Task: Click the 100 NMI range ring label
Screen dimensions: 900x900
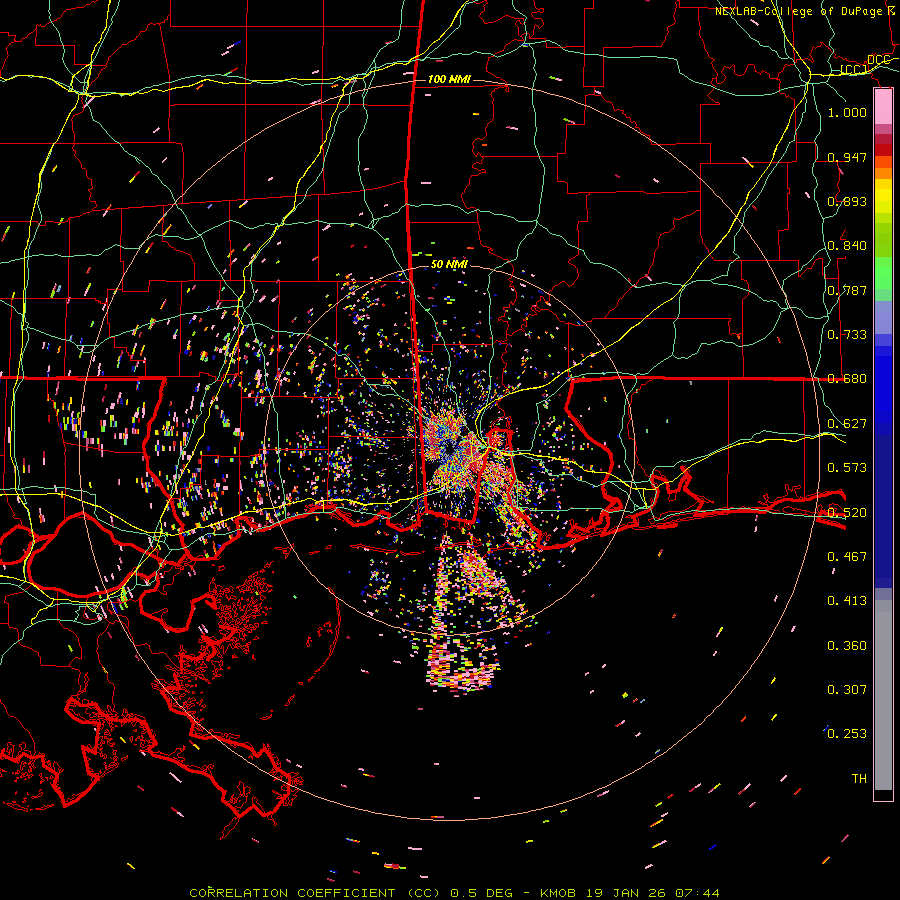Action: [449, 79]
